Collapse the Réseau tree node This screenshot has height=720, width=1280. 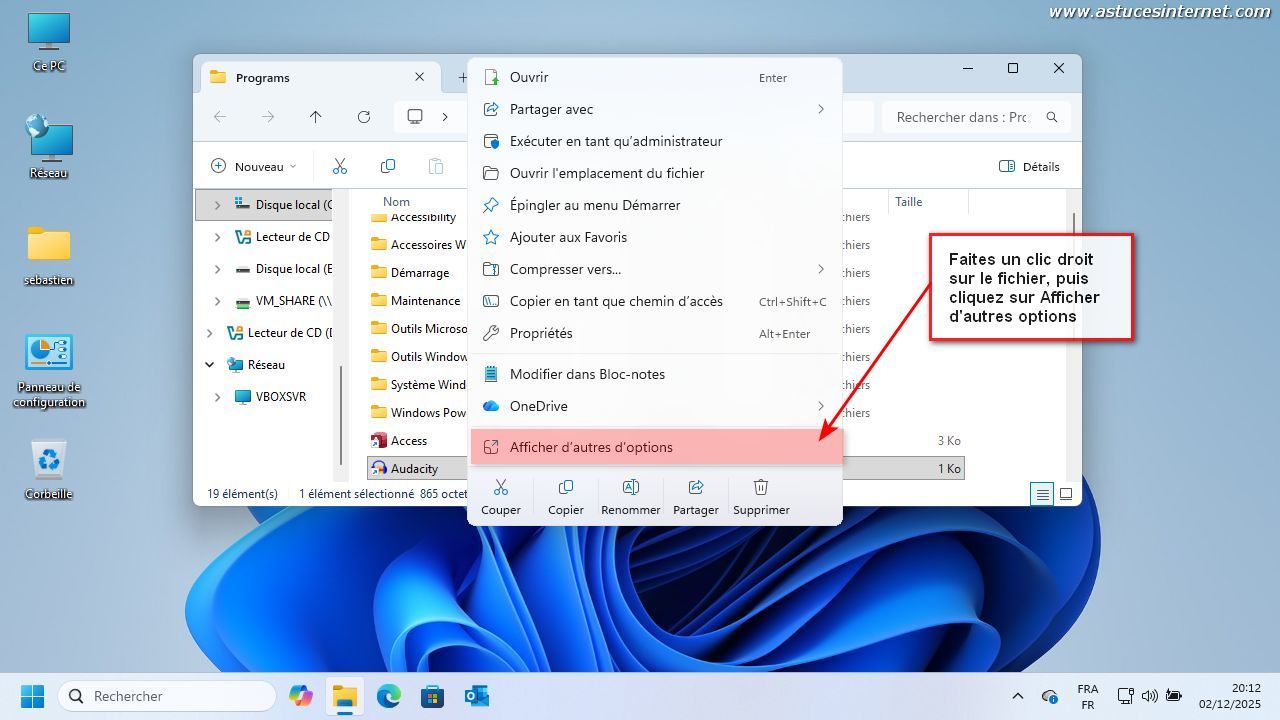click(x=209, y=365)
